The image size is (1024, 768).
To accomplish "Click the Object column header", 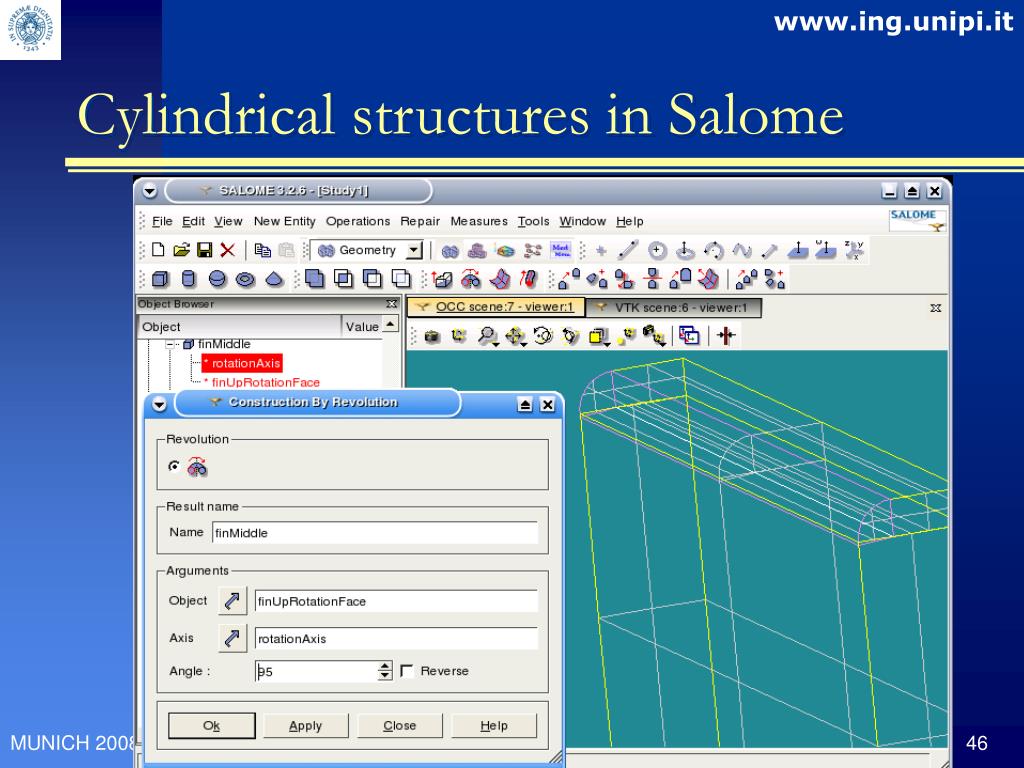I will [240, 327].
